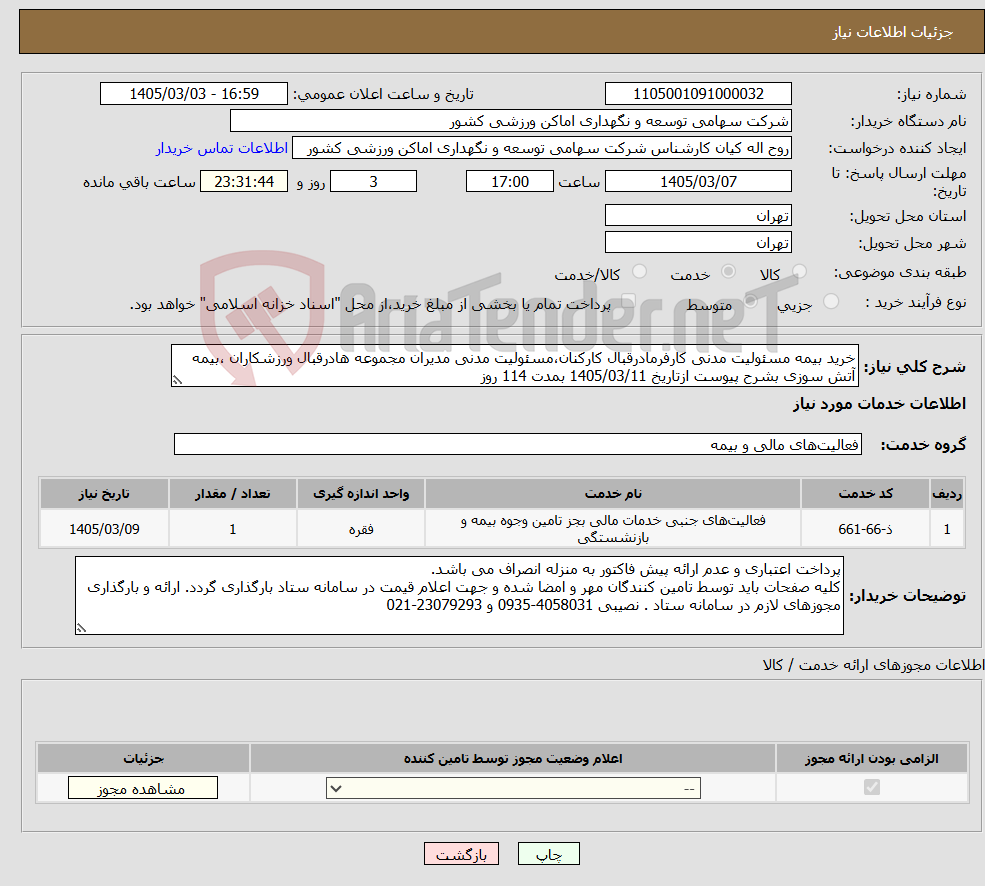Click the deadline time field 17:00

click(509, 182)
